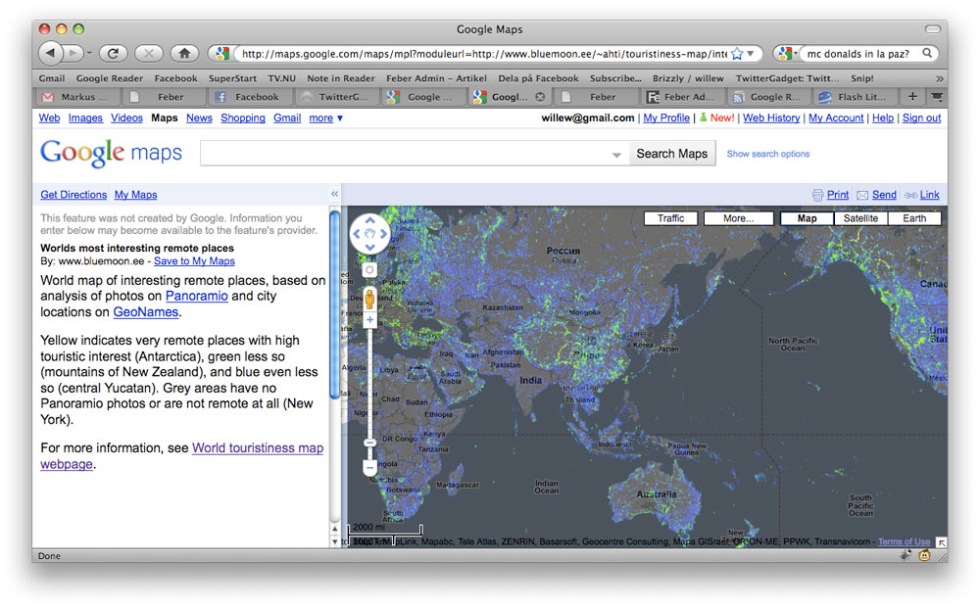Open the More... map layers dropdown
This screenshot has width=980, height=607.
pyautogui.click(x=738, y=218)
